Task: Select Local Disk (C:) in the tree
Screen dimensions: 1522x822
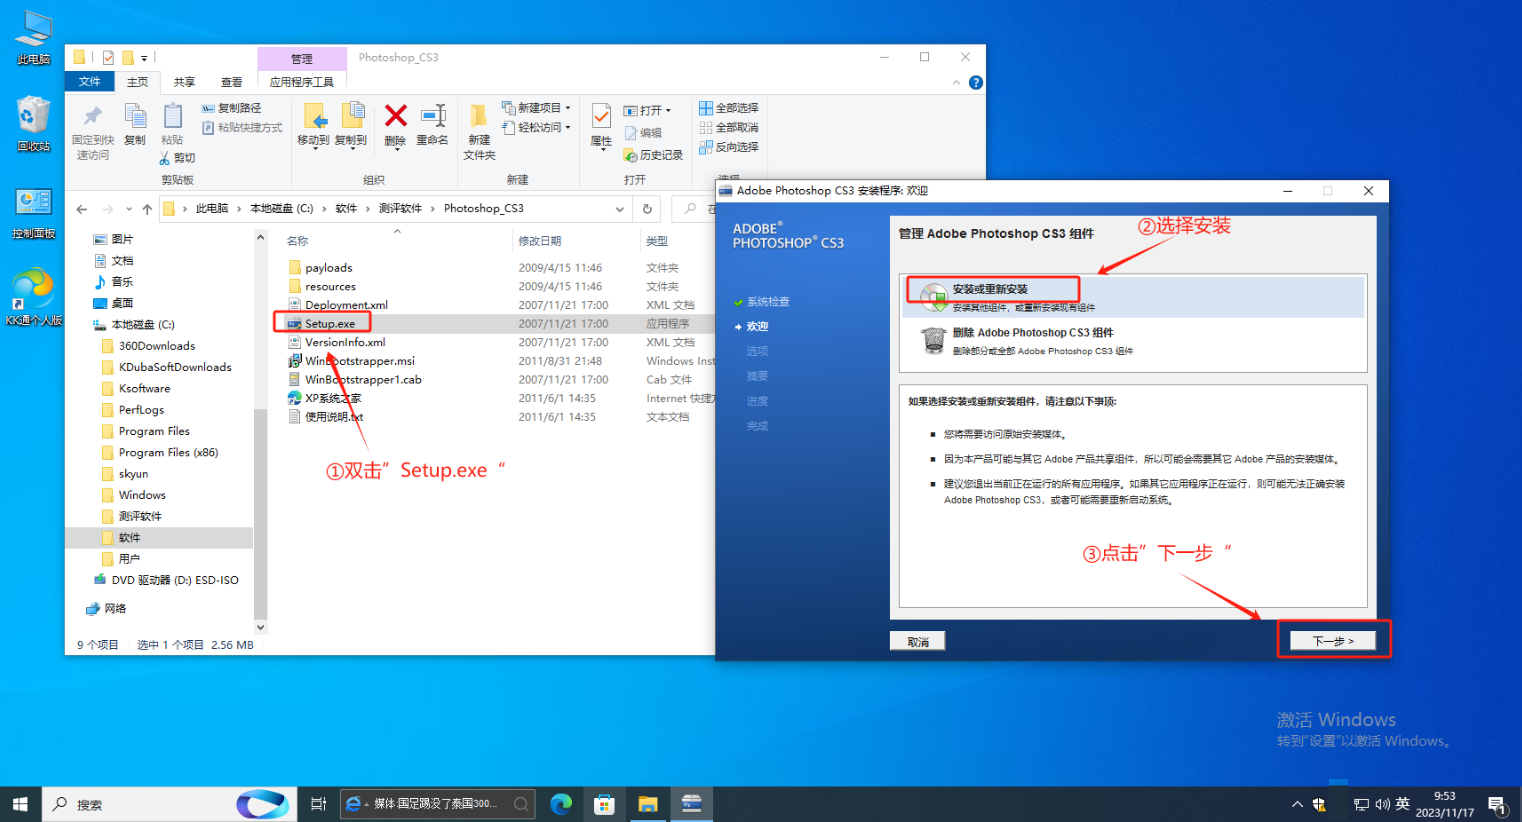Action: tap(143, 324)
